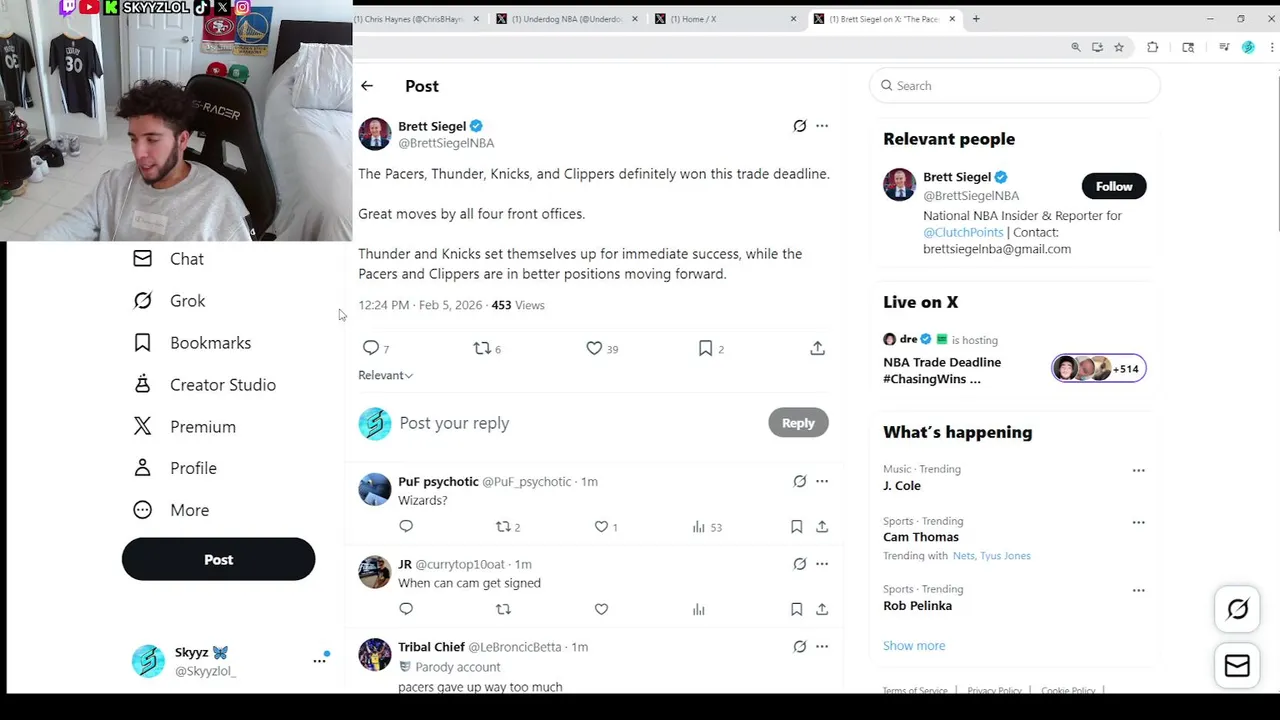Open Creator Studio from the sidebar
This screenshot has height=720, width=1280.
[x=222, y=385]
